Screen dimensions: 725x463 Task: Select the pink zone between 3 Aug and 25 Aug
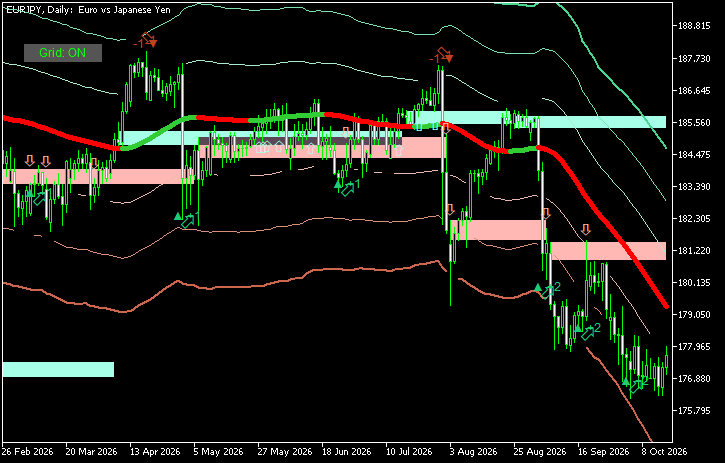tap(498, 230)
